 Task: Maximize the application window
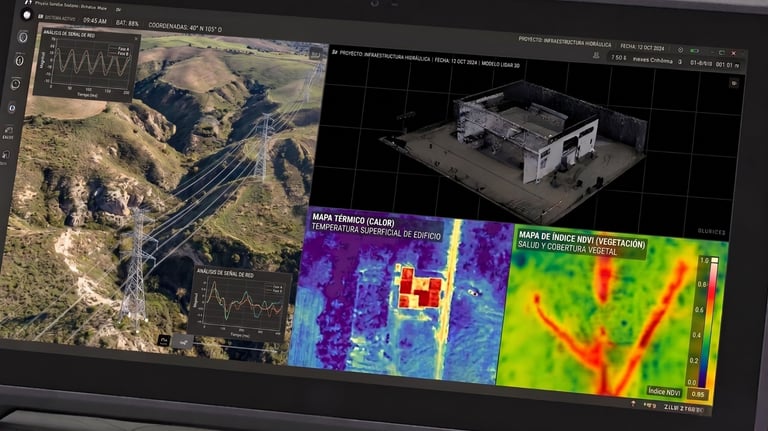tap(721, 52)
